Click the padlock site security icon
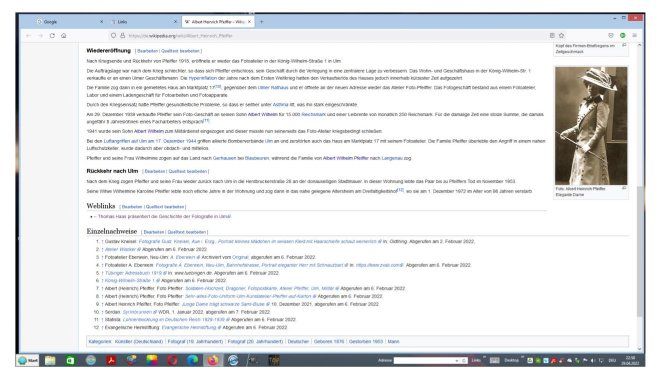This screenshot has height=379, width=663. (123, 36)
